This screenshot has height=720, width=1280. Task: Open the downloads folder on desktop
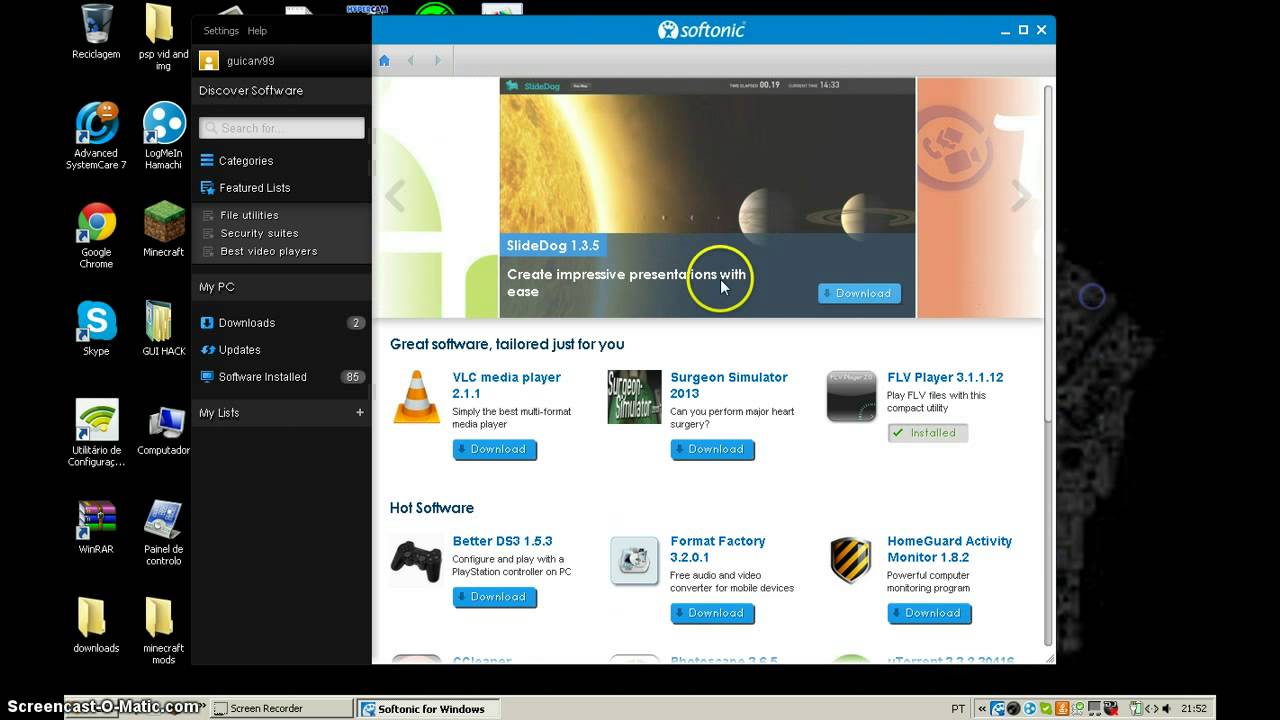(96, 625)
